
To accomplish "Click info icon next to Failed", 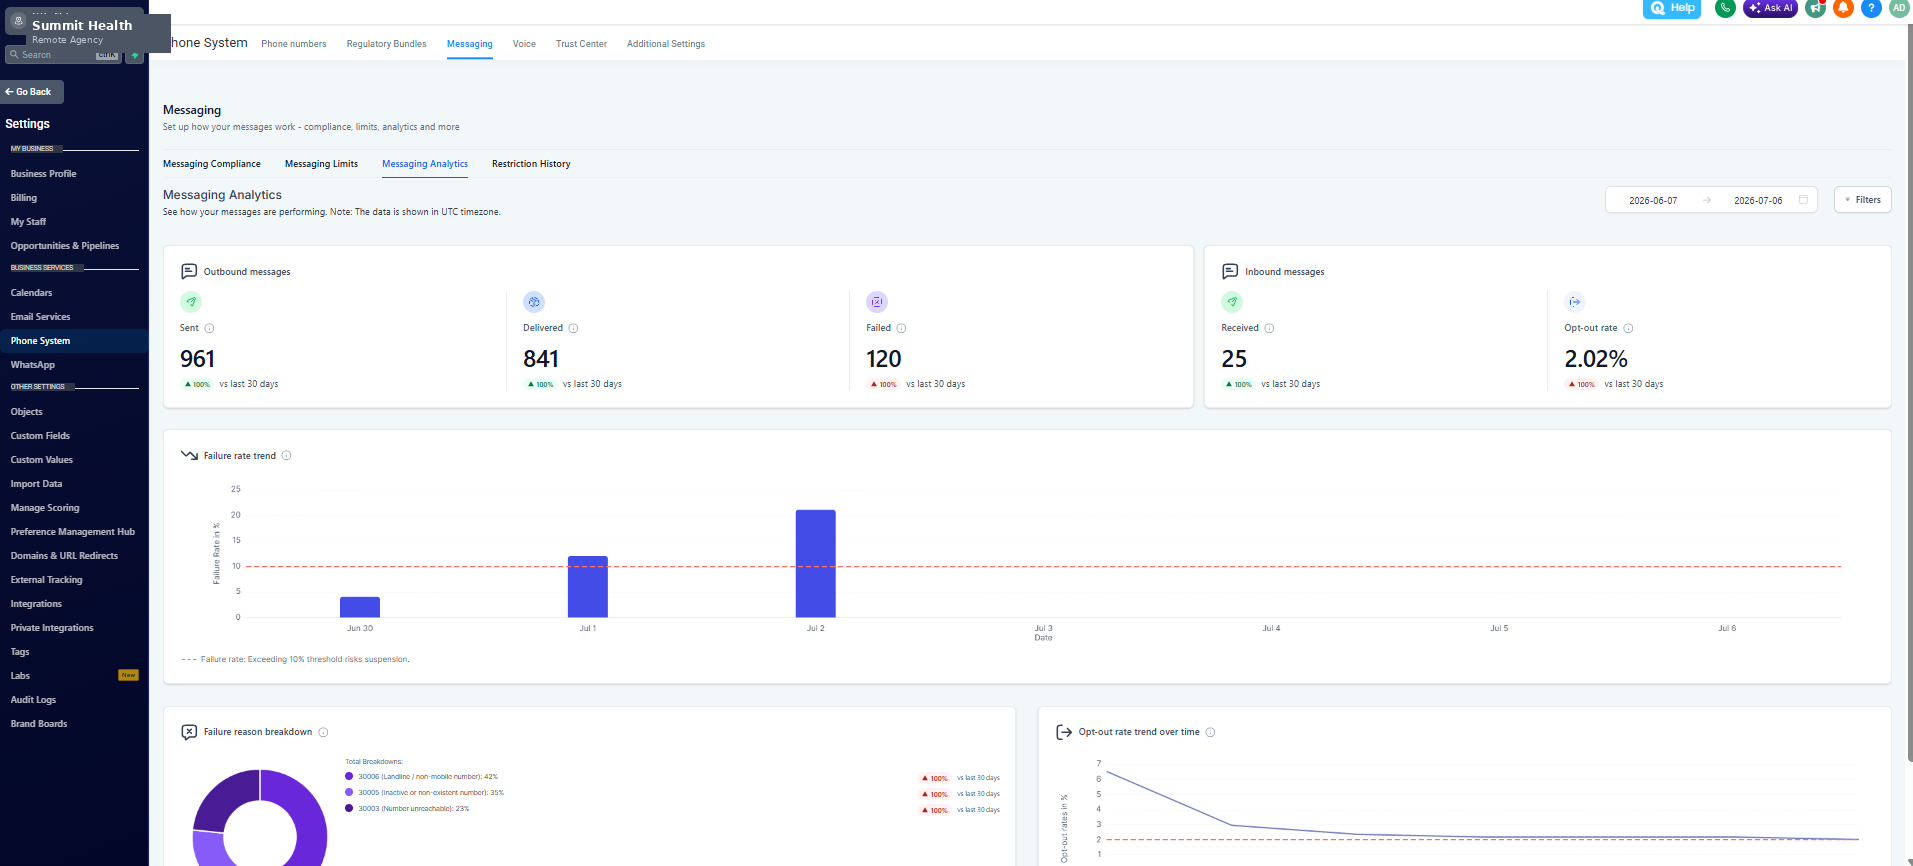I will pos(901,328).
